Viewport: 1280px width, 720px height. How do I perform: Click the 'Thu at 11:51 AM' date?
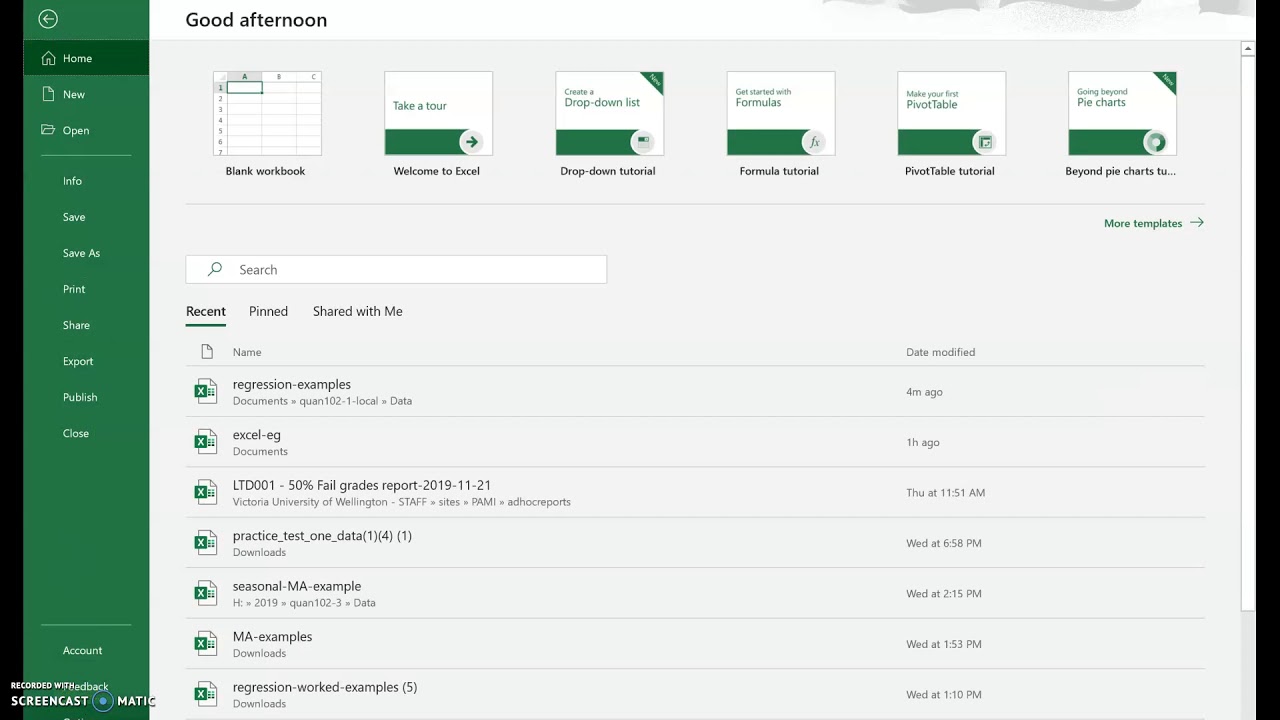tap(945, 493)
